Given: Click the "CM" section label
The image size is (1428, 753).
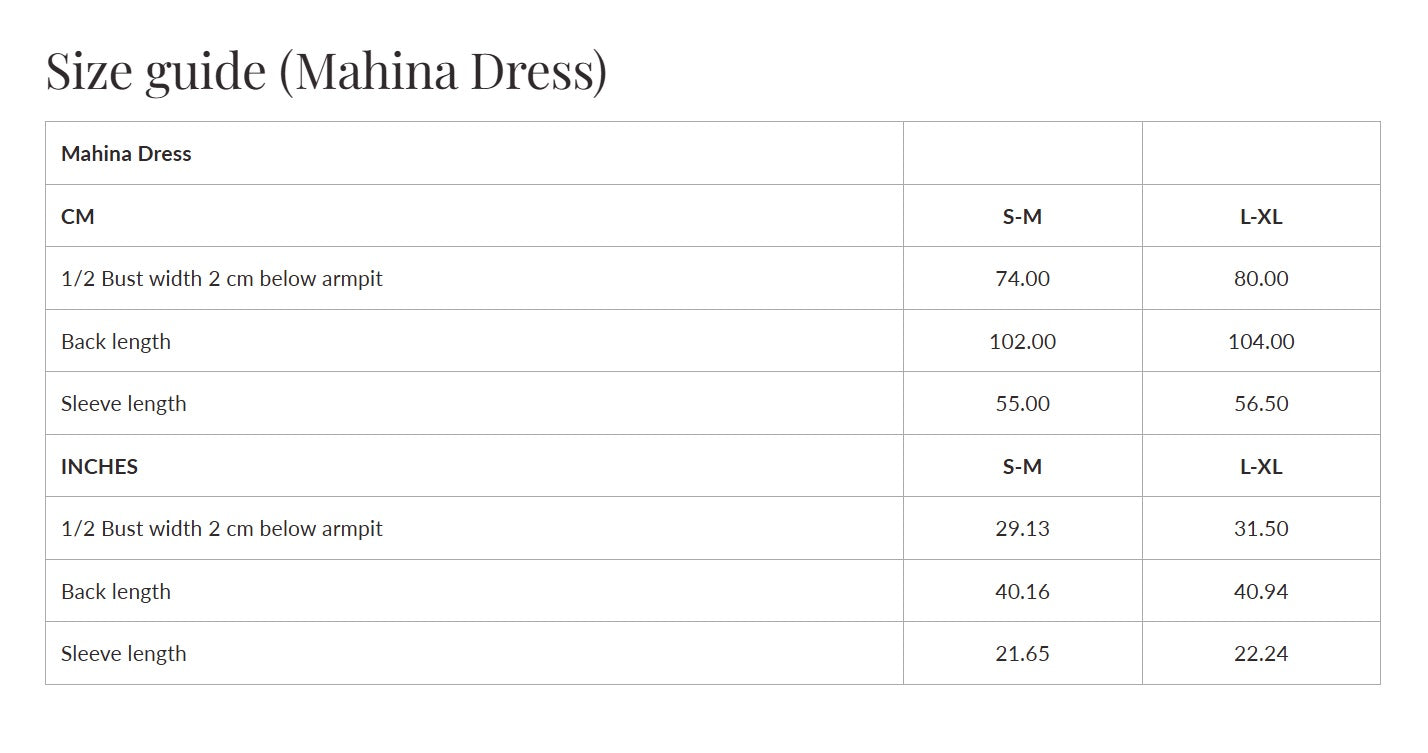Looking at the screenshot, I should (x=78, y=216).
